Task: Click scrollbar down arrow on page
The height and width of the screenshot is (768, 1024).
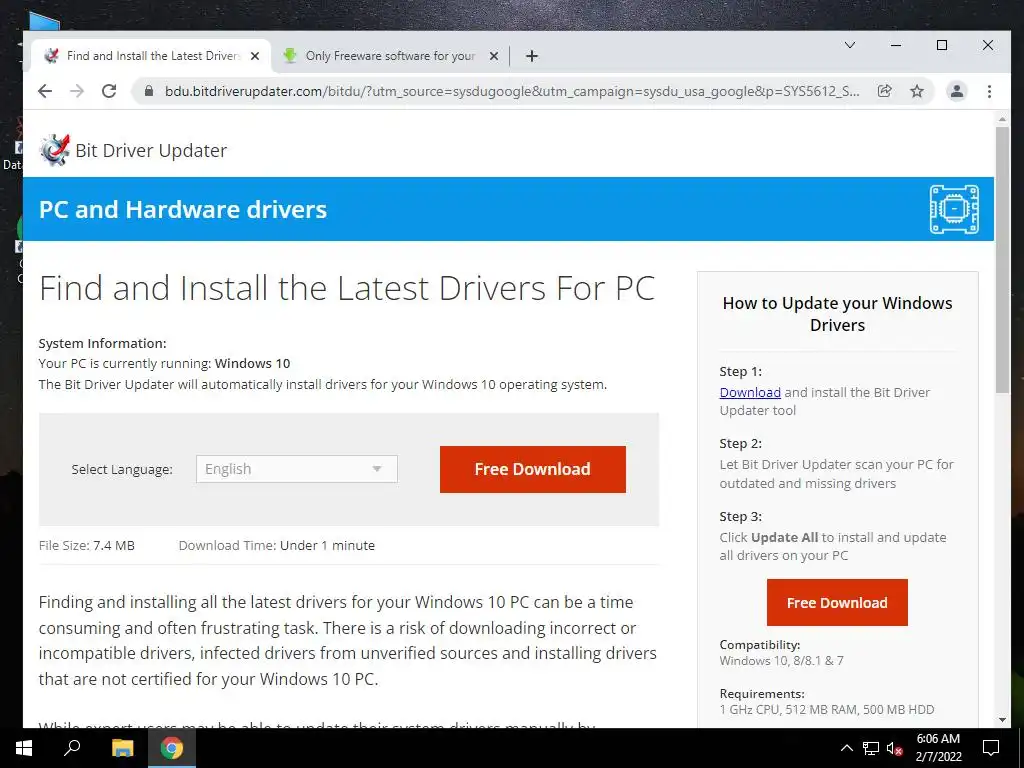Action: (1002, 720)
